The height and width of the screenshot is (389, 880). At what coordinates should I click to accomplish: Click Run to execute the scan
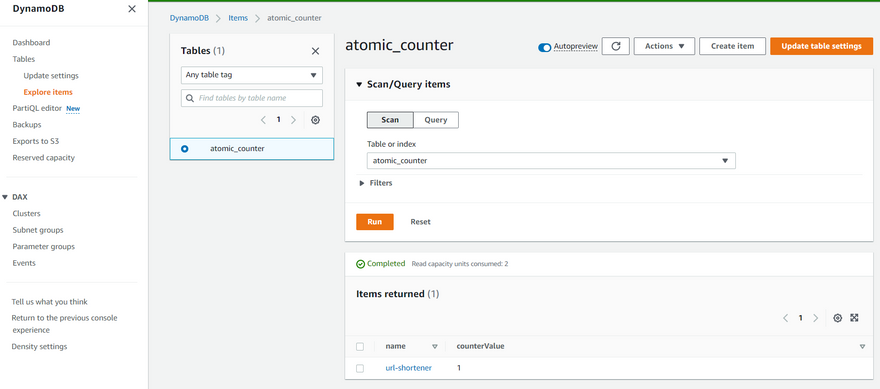tap(375, 222)
